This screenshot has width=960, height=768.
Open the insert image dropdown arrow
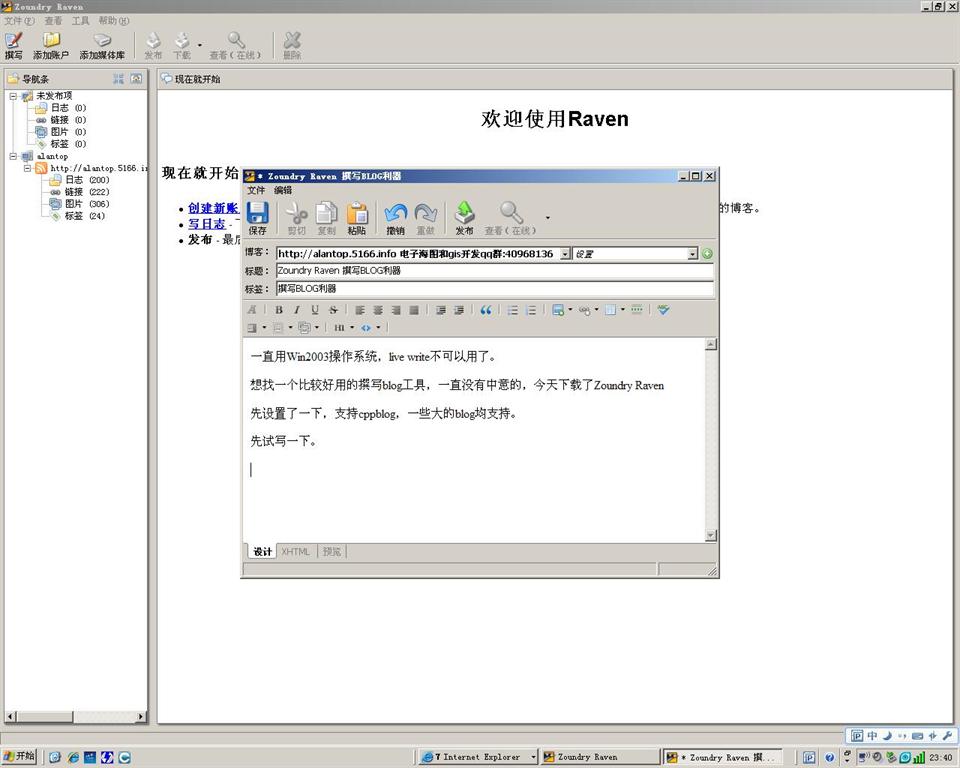[x=570, y=310]
